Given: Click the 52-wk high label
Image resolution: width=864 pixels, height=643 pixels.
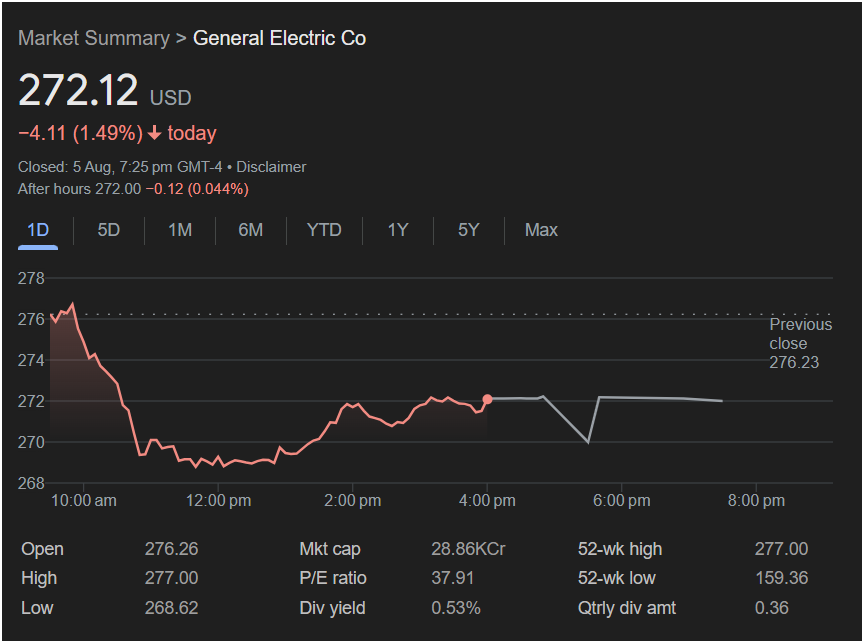Looking at the screenshot, I should pyautogui.click(x=620, y=549).
